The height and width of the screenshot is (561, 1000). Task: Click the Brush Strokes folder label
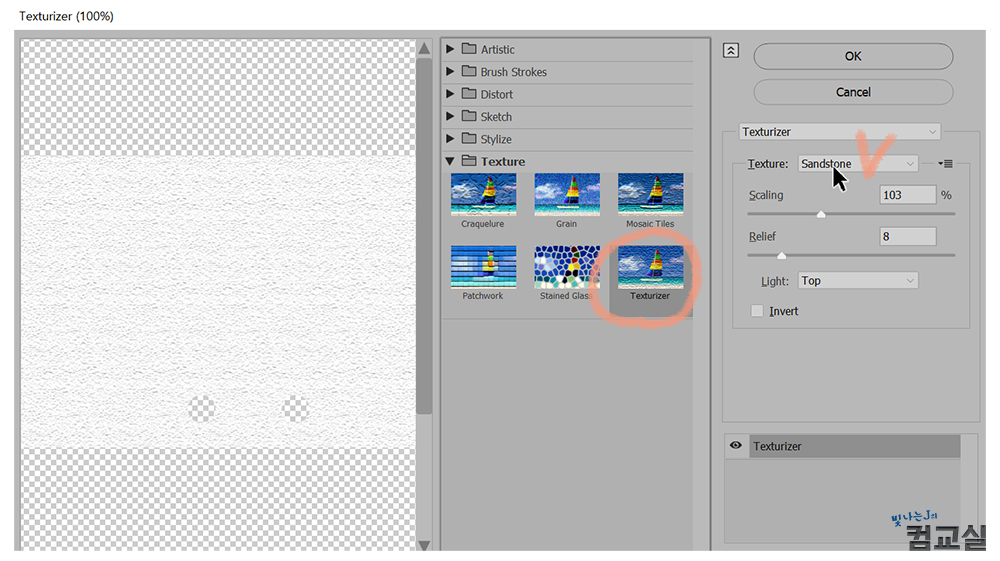coord(513,72)
